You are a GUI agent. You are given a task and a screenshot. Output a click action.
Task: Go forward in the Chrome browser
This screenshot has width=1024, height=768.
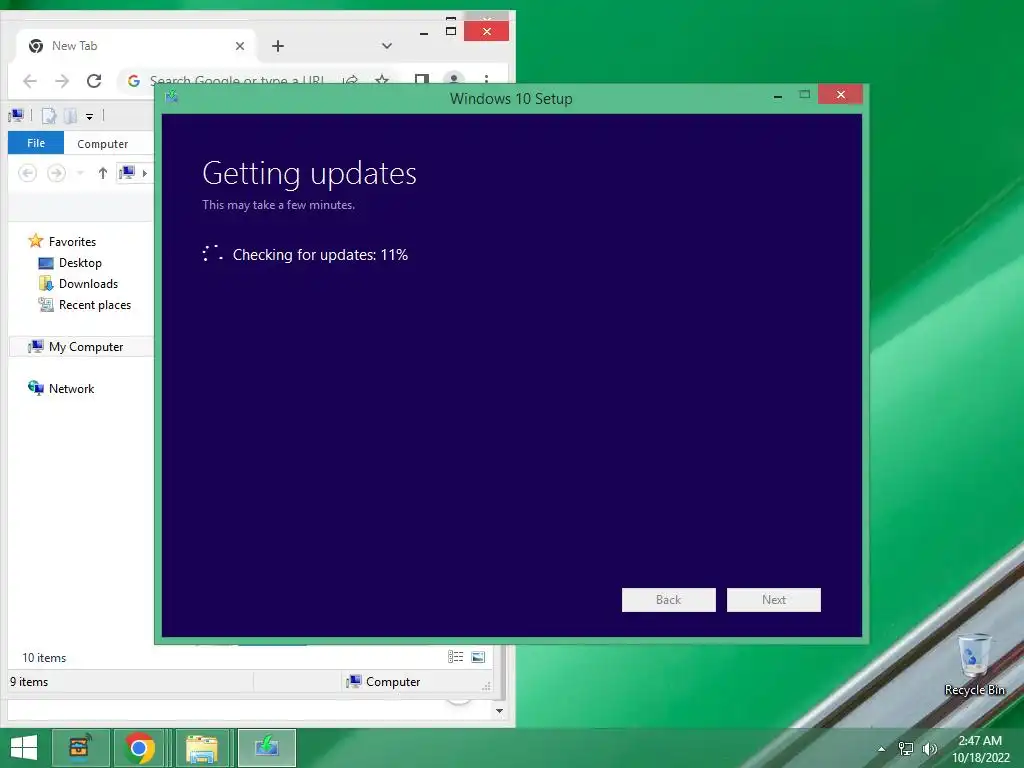click(62, 81)
